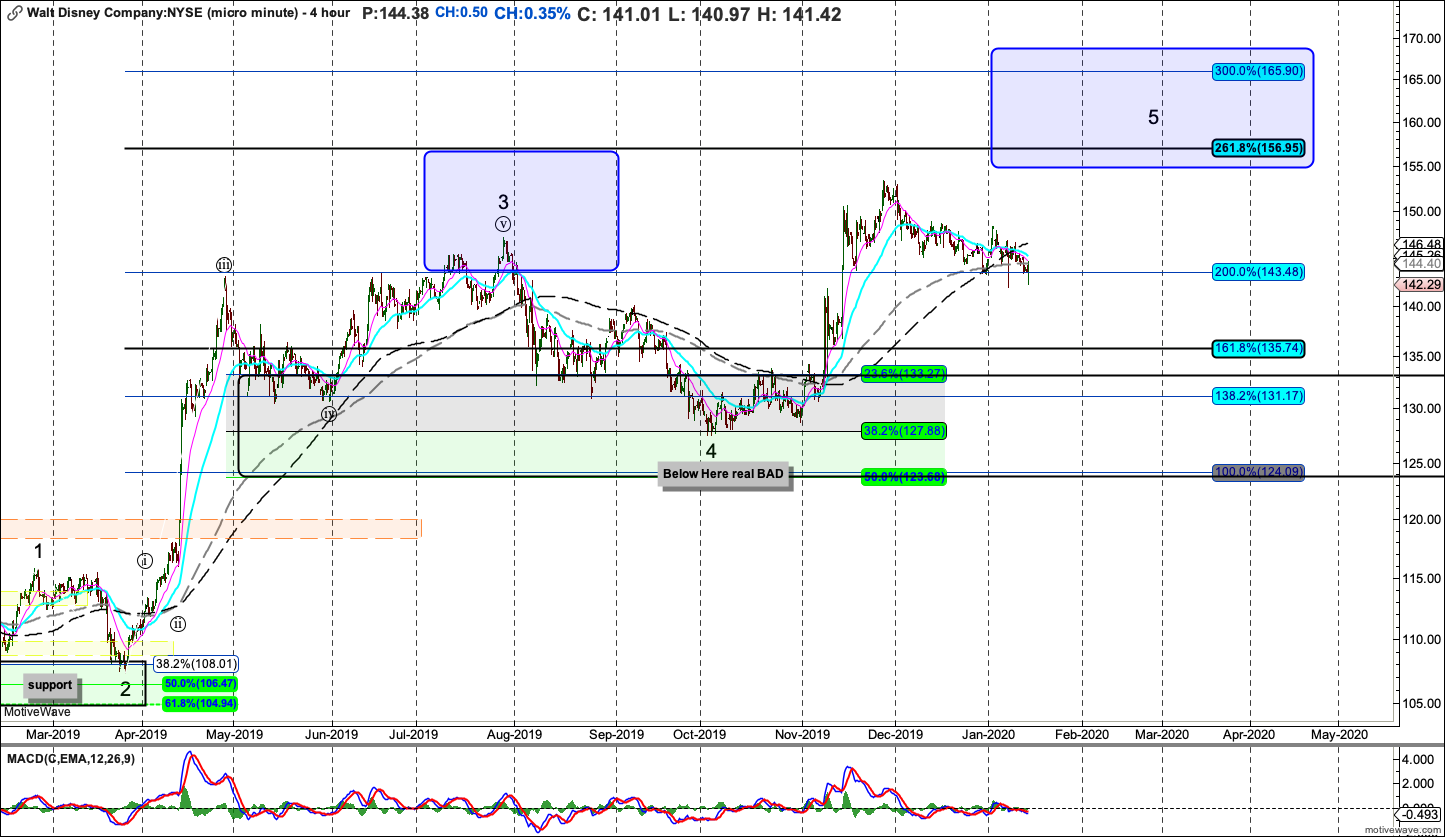The height and width of the screenshot is (837, 1445).
Task: Click the 146.48 price axis tag
Action: (x=1418, y=244)
